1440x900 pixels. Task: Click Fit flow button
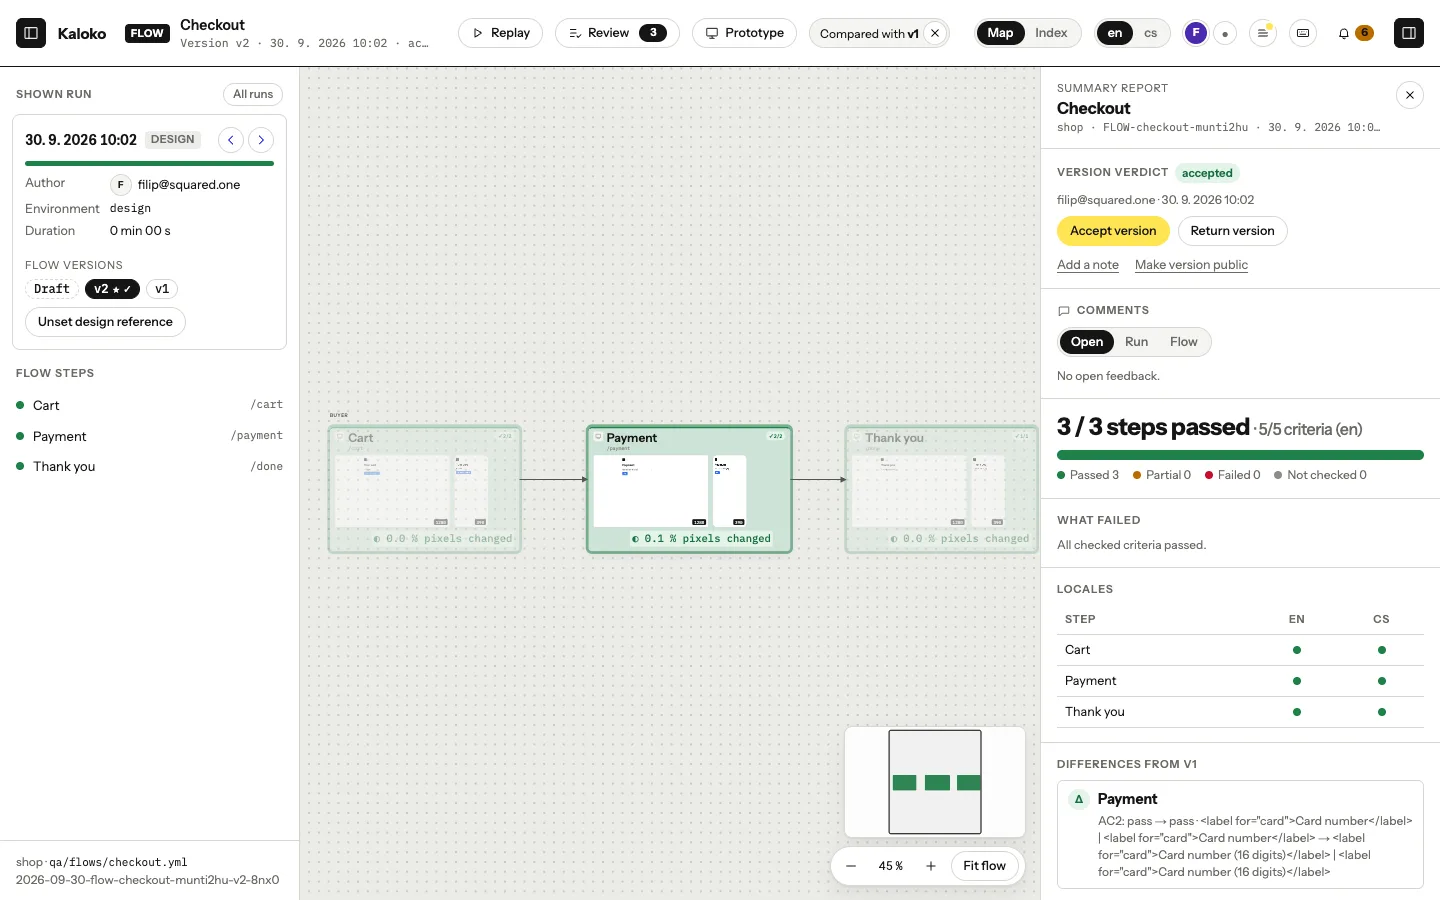point(984,866)
